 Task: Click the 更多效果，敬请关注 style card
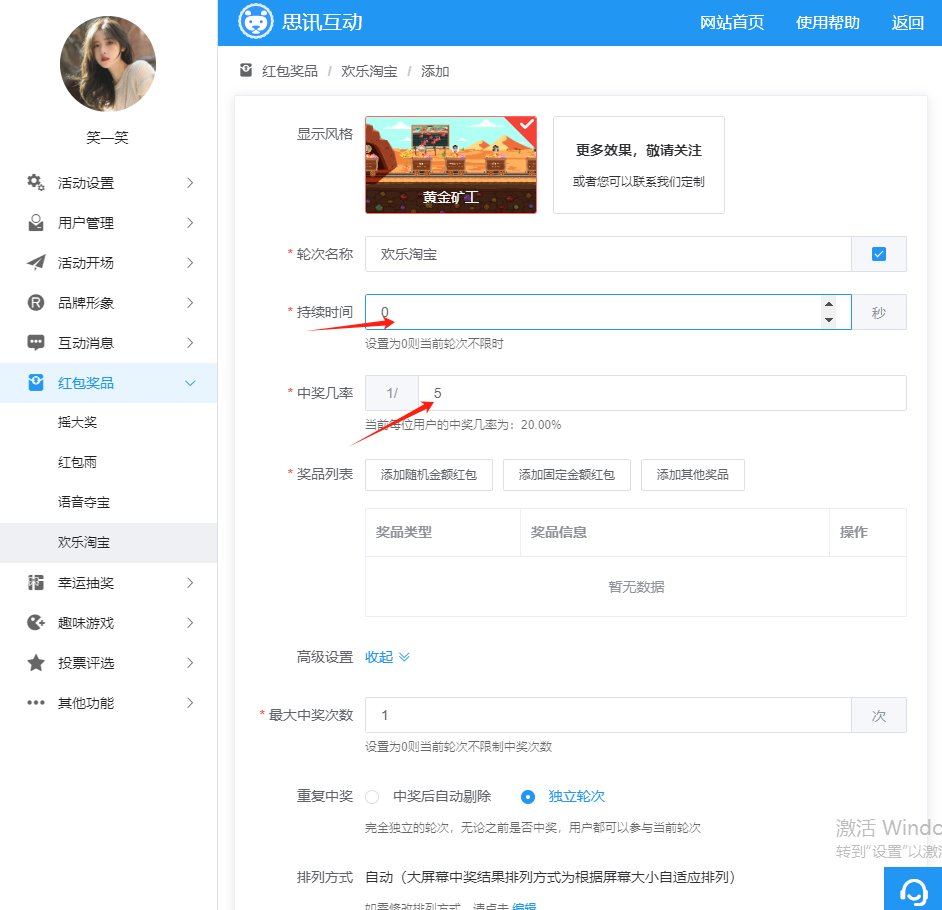(639, 165)
